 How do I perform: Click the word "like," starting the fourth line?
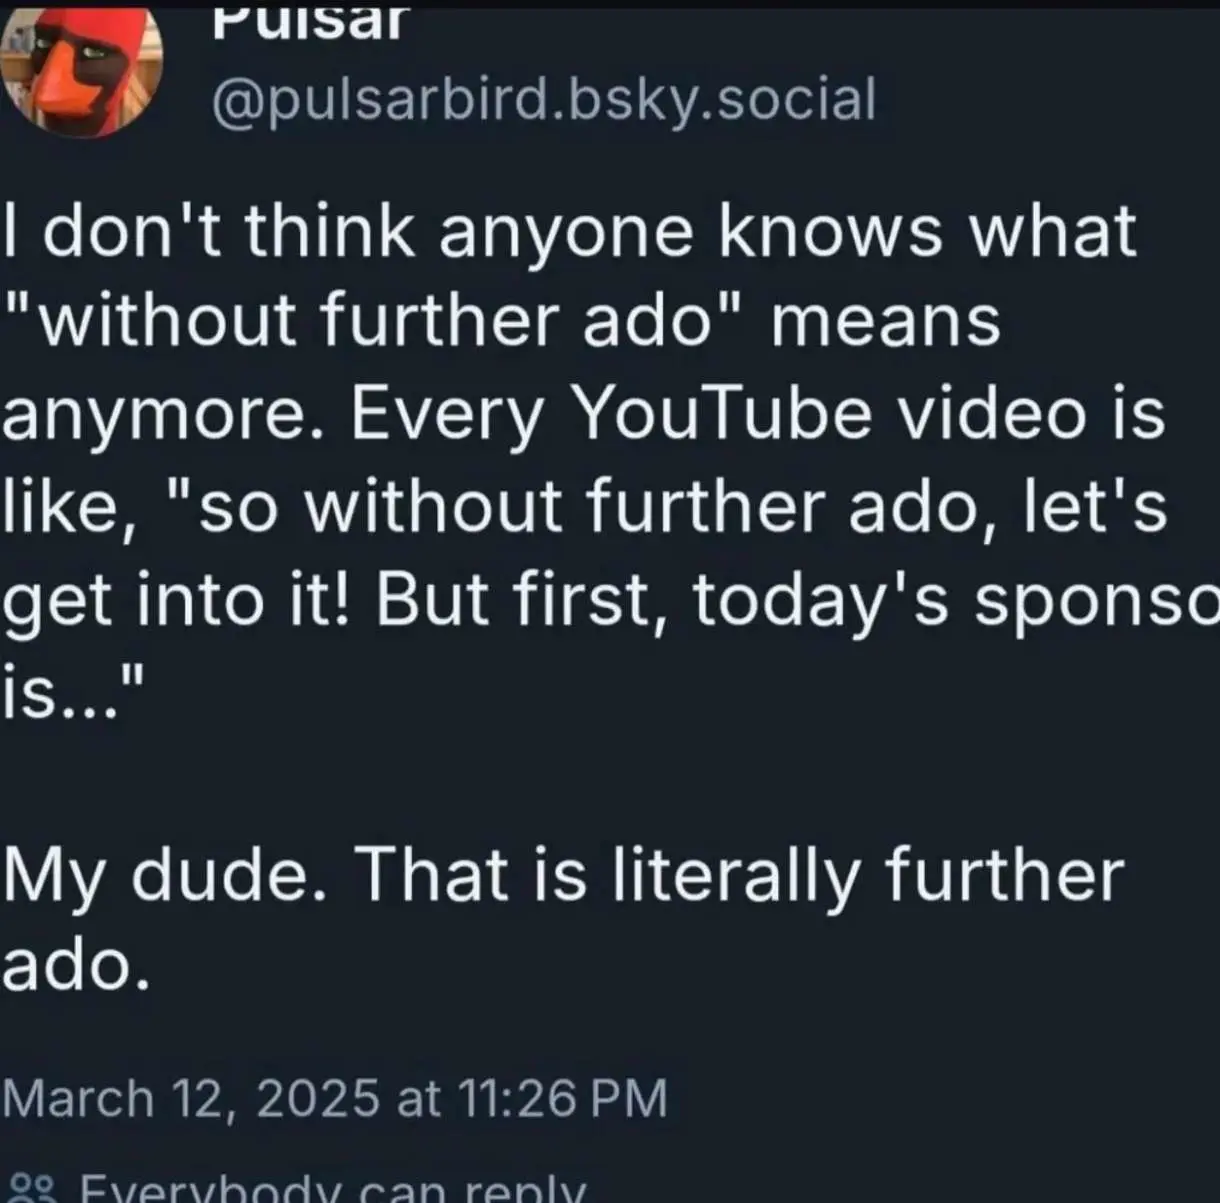[68, 506]
